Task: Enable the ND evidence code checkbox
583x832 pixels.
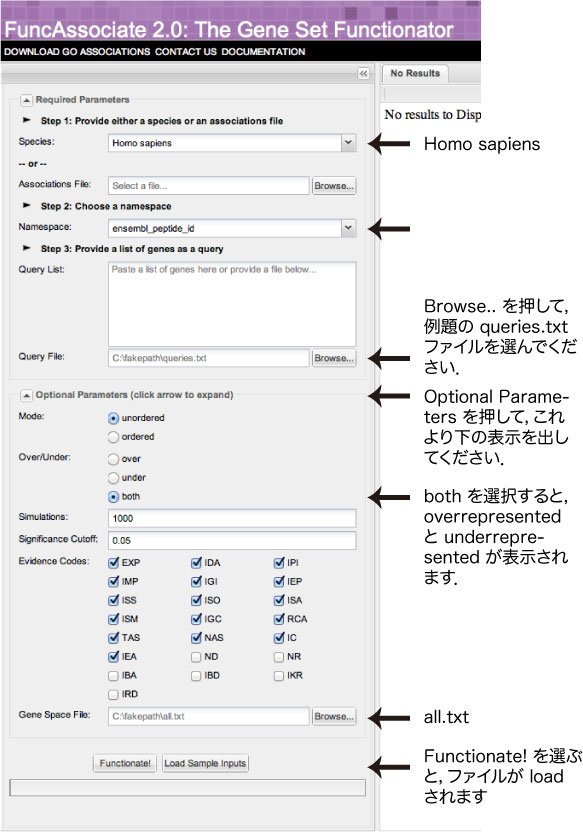Action: pos(196,657)
